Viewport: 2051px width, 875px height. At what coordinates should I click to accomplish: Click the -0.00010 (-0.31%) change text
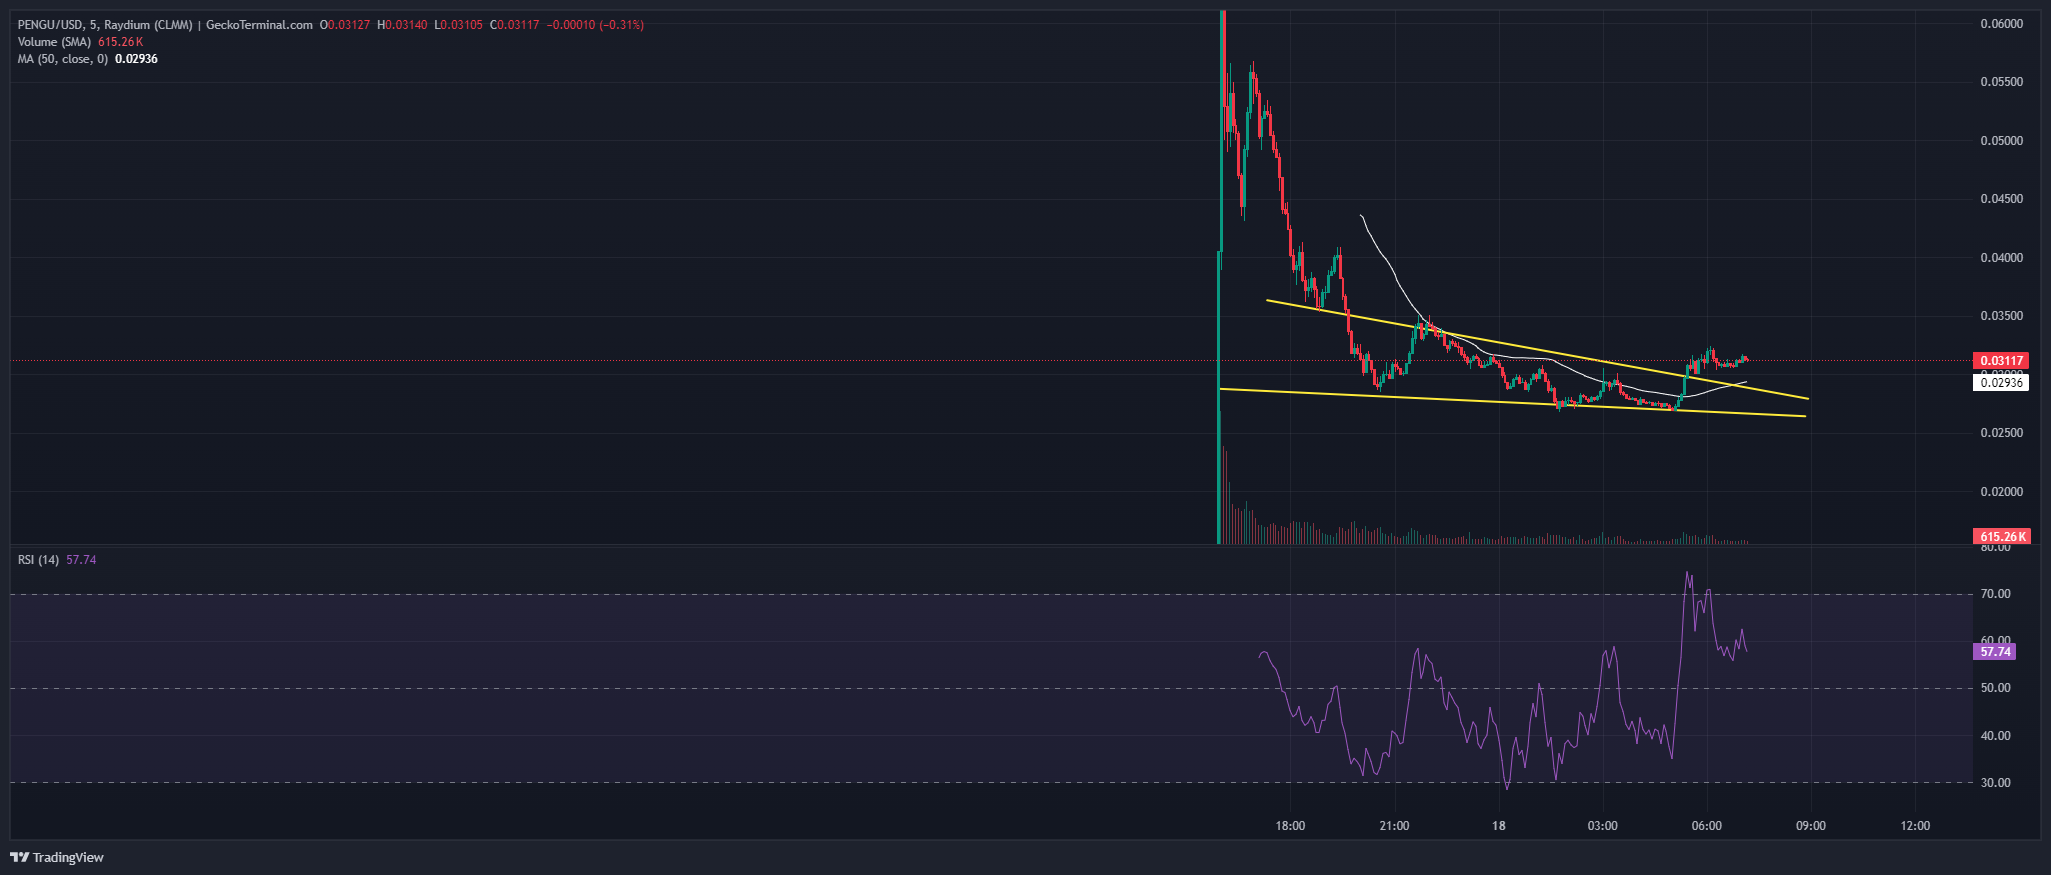click(595, 25)
